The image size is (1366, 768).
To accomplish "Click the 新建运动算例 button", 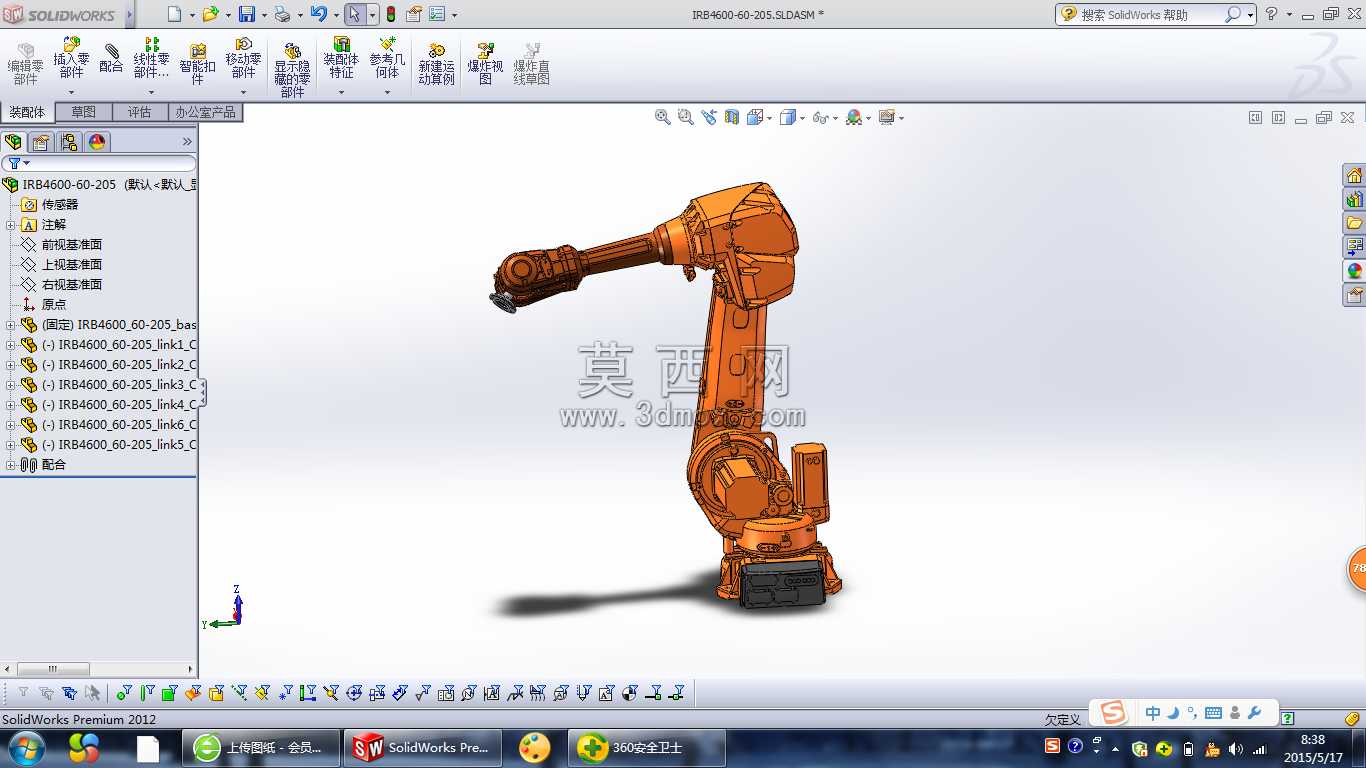I will [x=436, y=64].
